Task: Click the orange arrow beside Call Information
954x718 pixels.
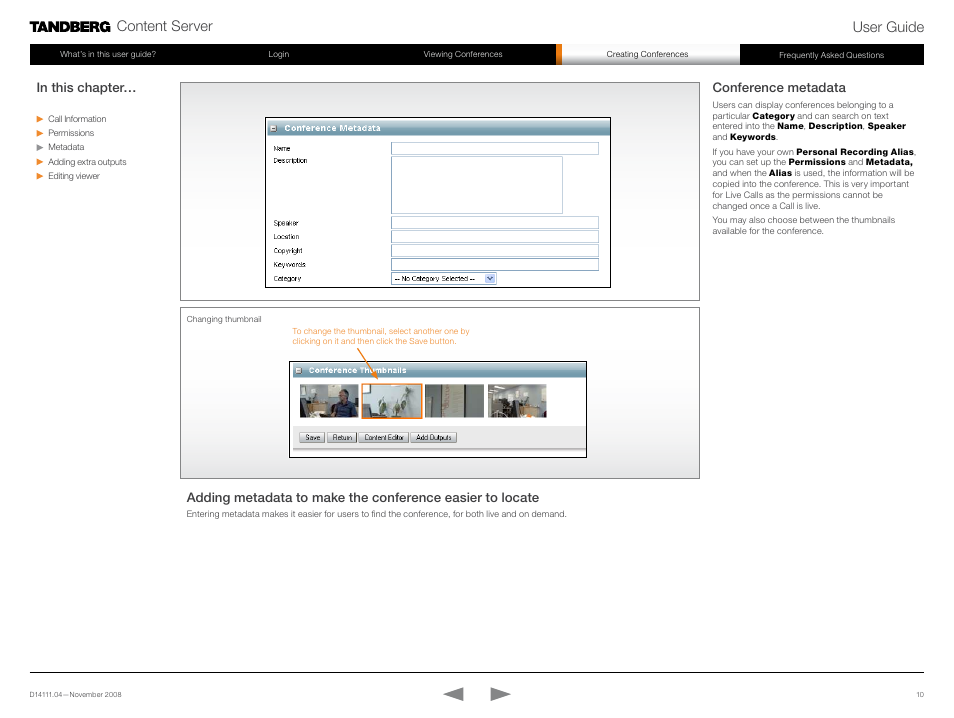Action: tap(40, 119)
